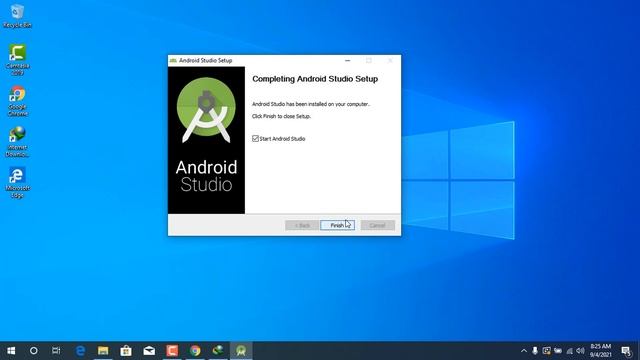Select the Internet Download Manager desktop shortcut
The width and height of the screenshot is (640, 360).
(17, 142)
